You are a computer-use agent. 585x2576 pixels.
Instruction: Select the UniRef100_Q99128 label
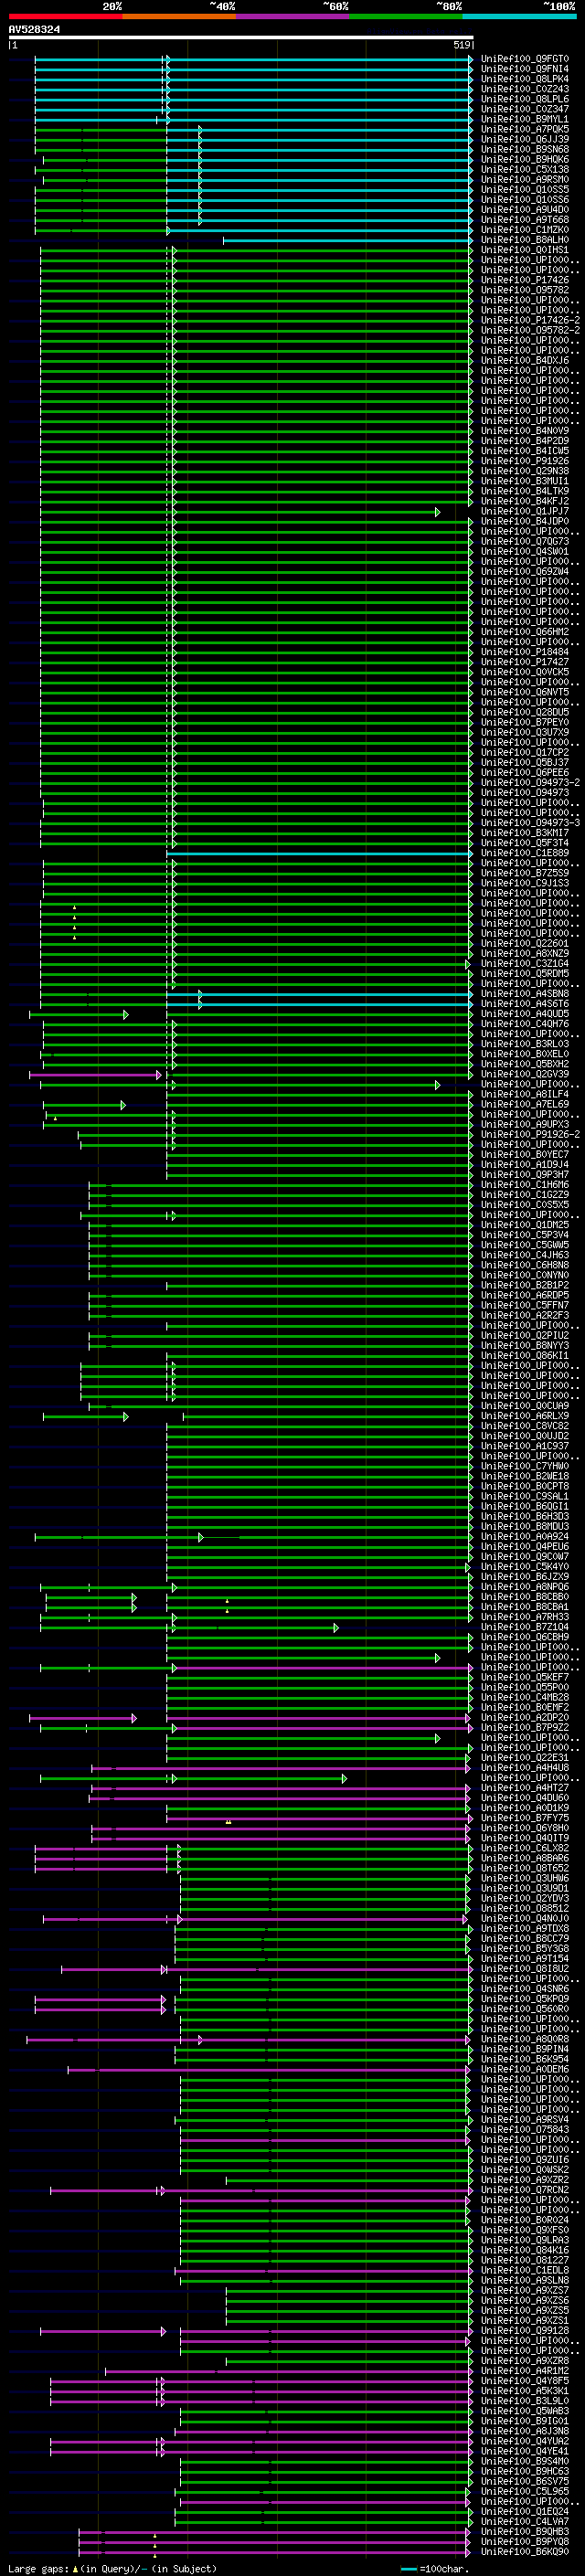[525, 2330]
